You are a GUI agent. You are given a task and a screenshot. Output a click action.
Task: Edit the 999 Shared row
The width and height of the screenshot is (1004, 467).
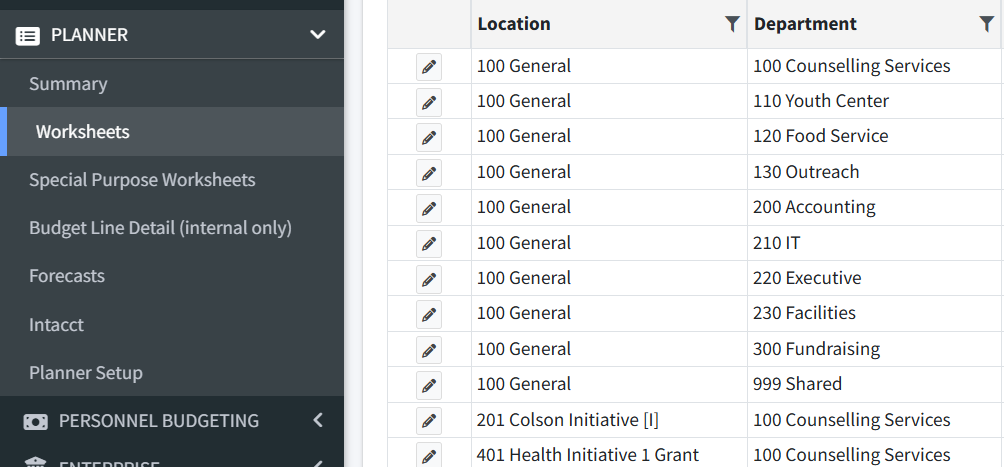click(429, 386)
